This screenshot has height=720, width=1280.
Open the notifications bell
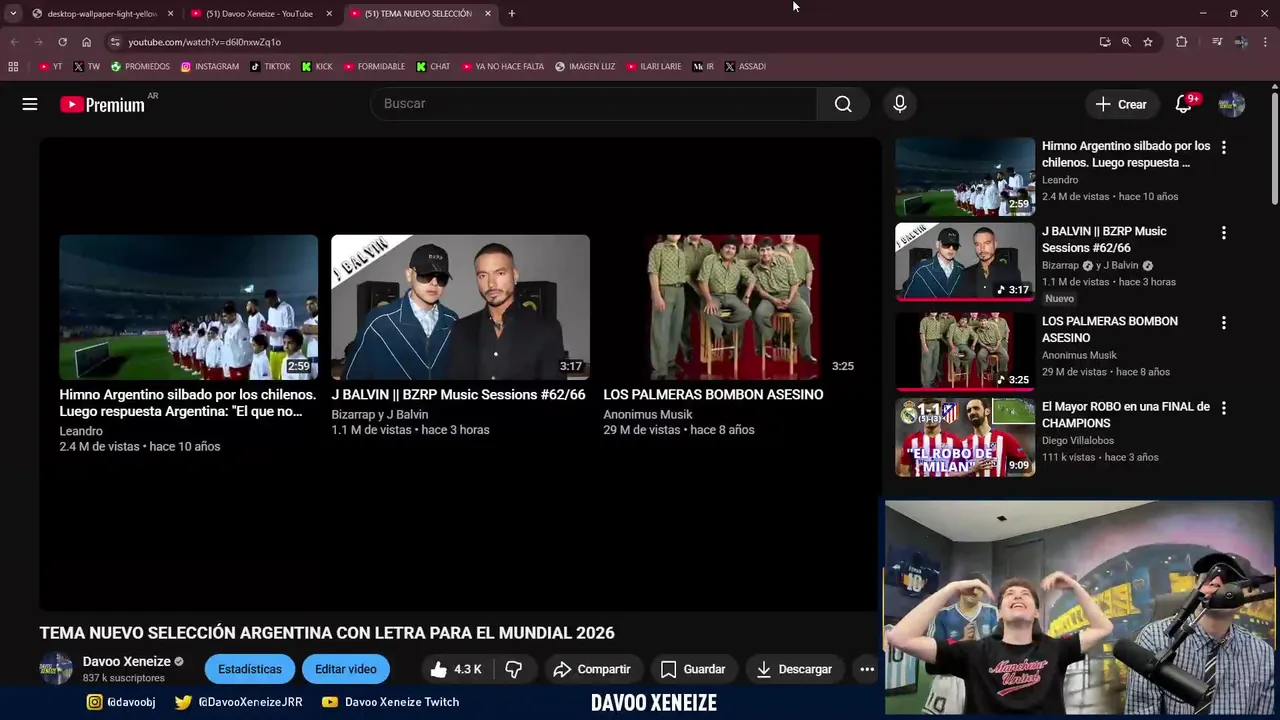[1183, 104]
